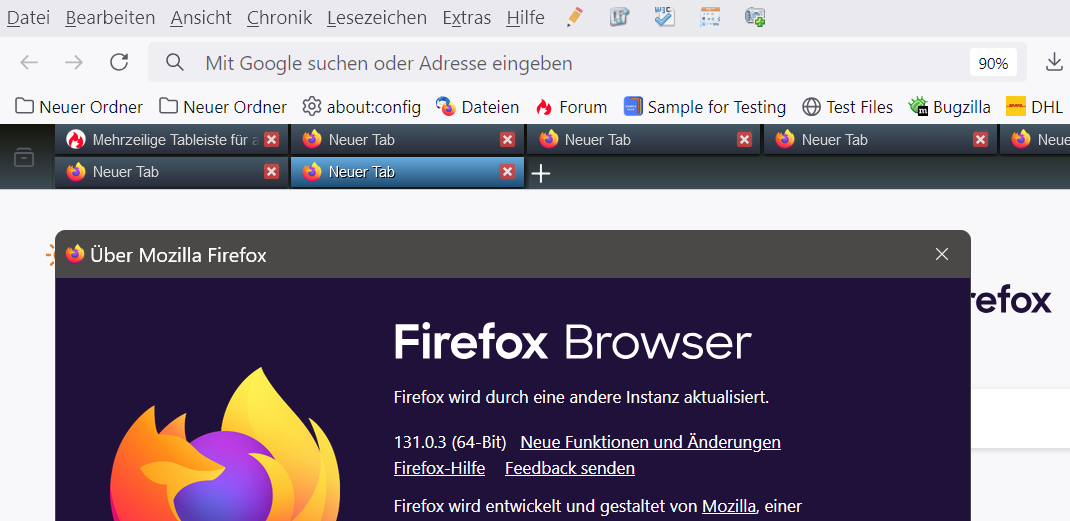Click the version text 131.0.3 (64-Bit)
Image resolution: width=1070 pixels, height=521 pixels.
(x=450, y=442)
